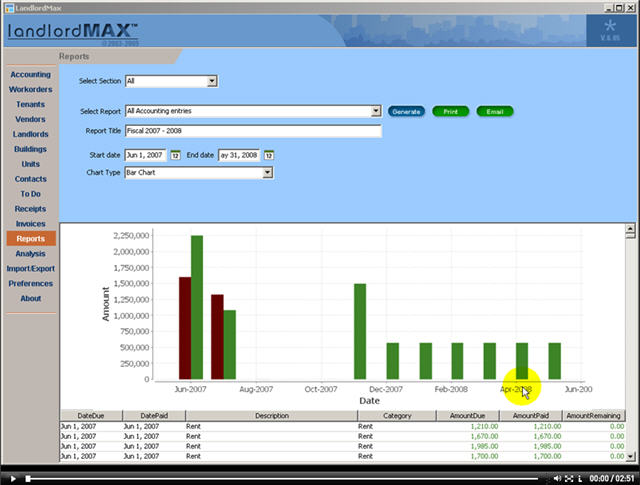Click the scroll up arrow of report pane

point(630,228)
